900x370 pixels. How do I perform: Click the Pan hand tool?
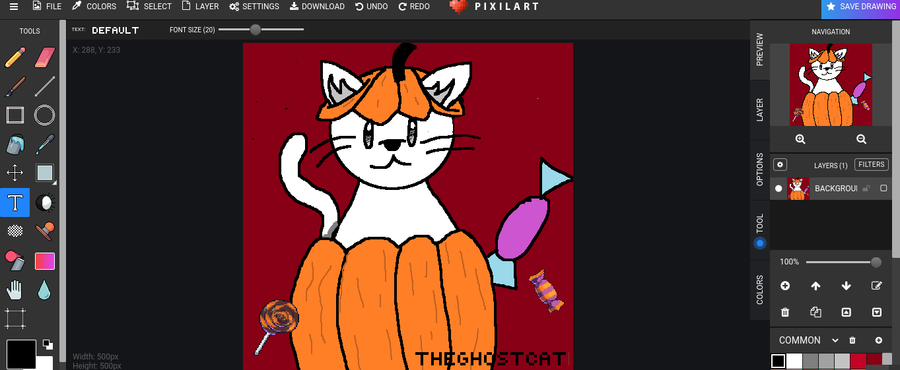tap(15, 290)
